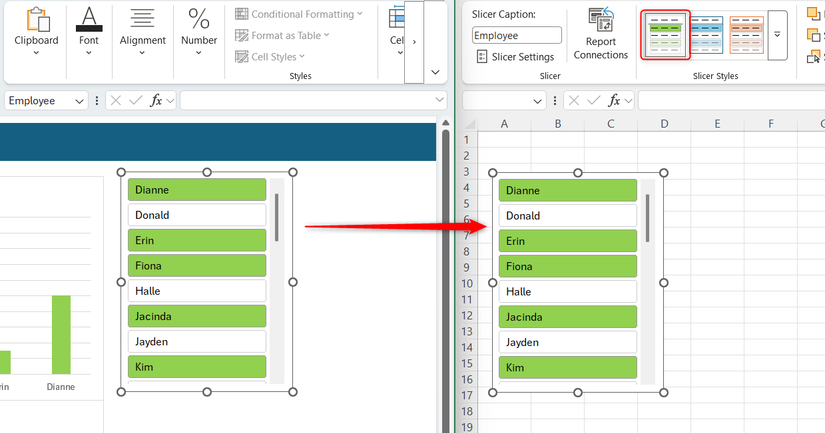Click the Slicer Caption box containing Employee
The height and width of the screenshot is (433, 825).
tap(516, 35)
